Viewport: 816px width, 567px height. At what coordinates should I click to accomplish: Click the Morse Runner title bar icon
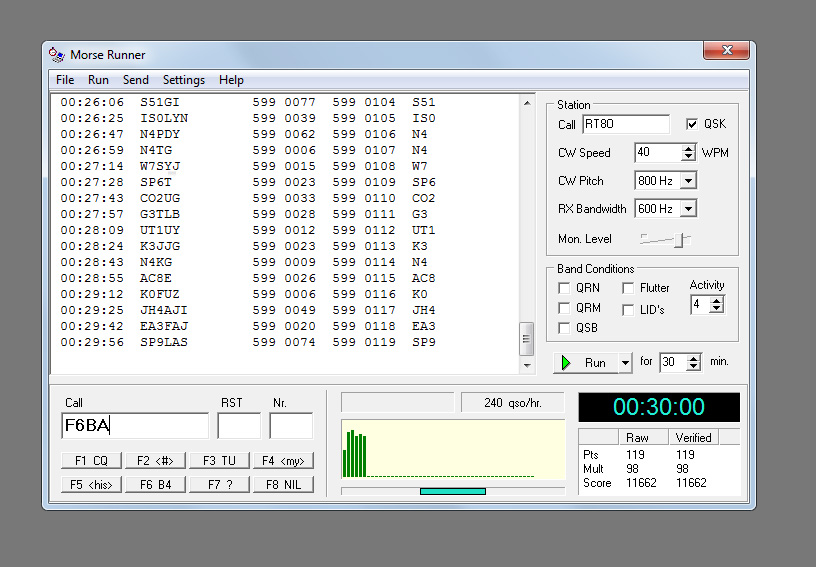(x=56, y=54)
